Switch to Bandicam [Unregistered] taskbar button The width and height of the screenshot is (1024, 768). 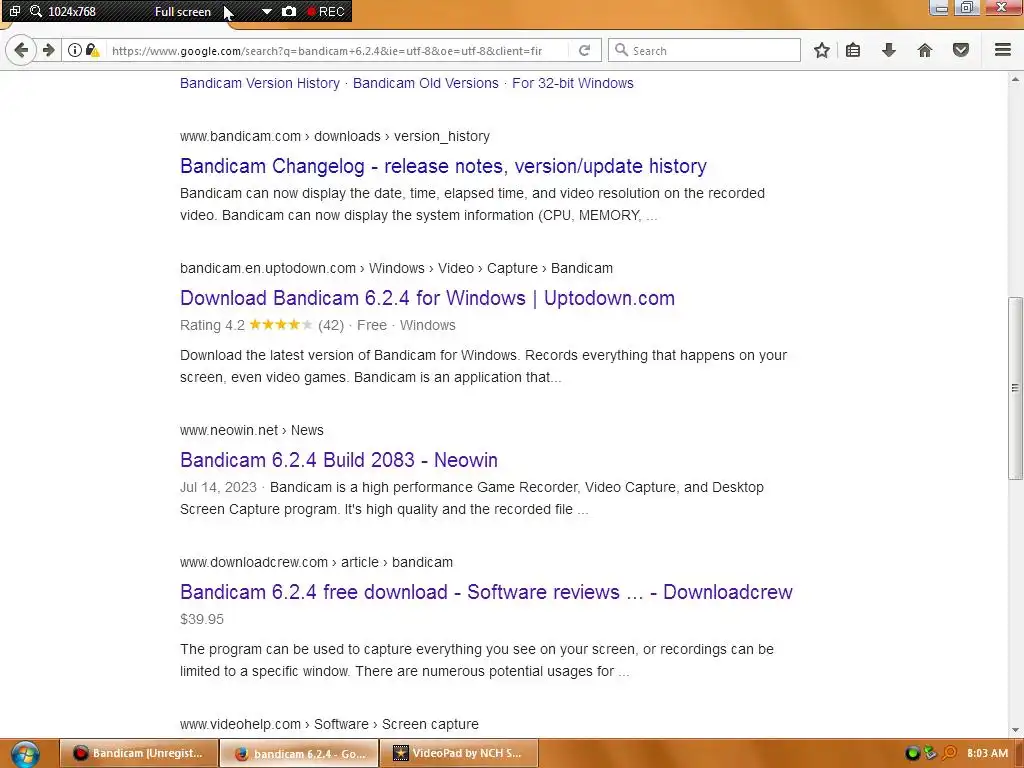pos(139,753)
